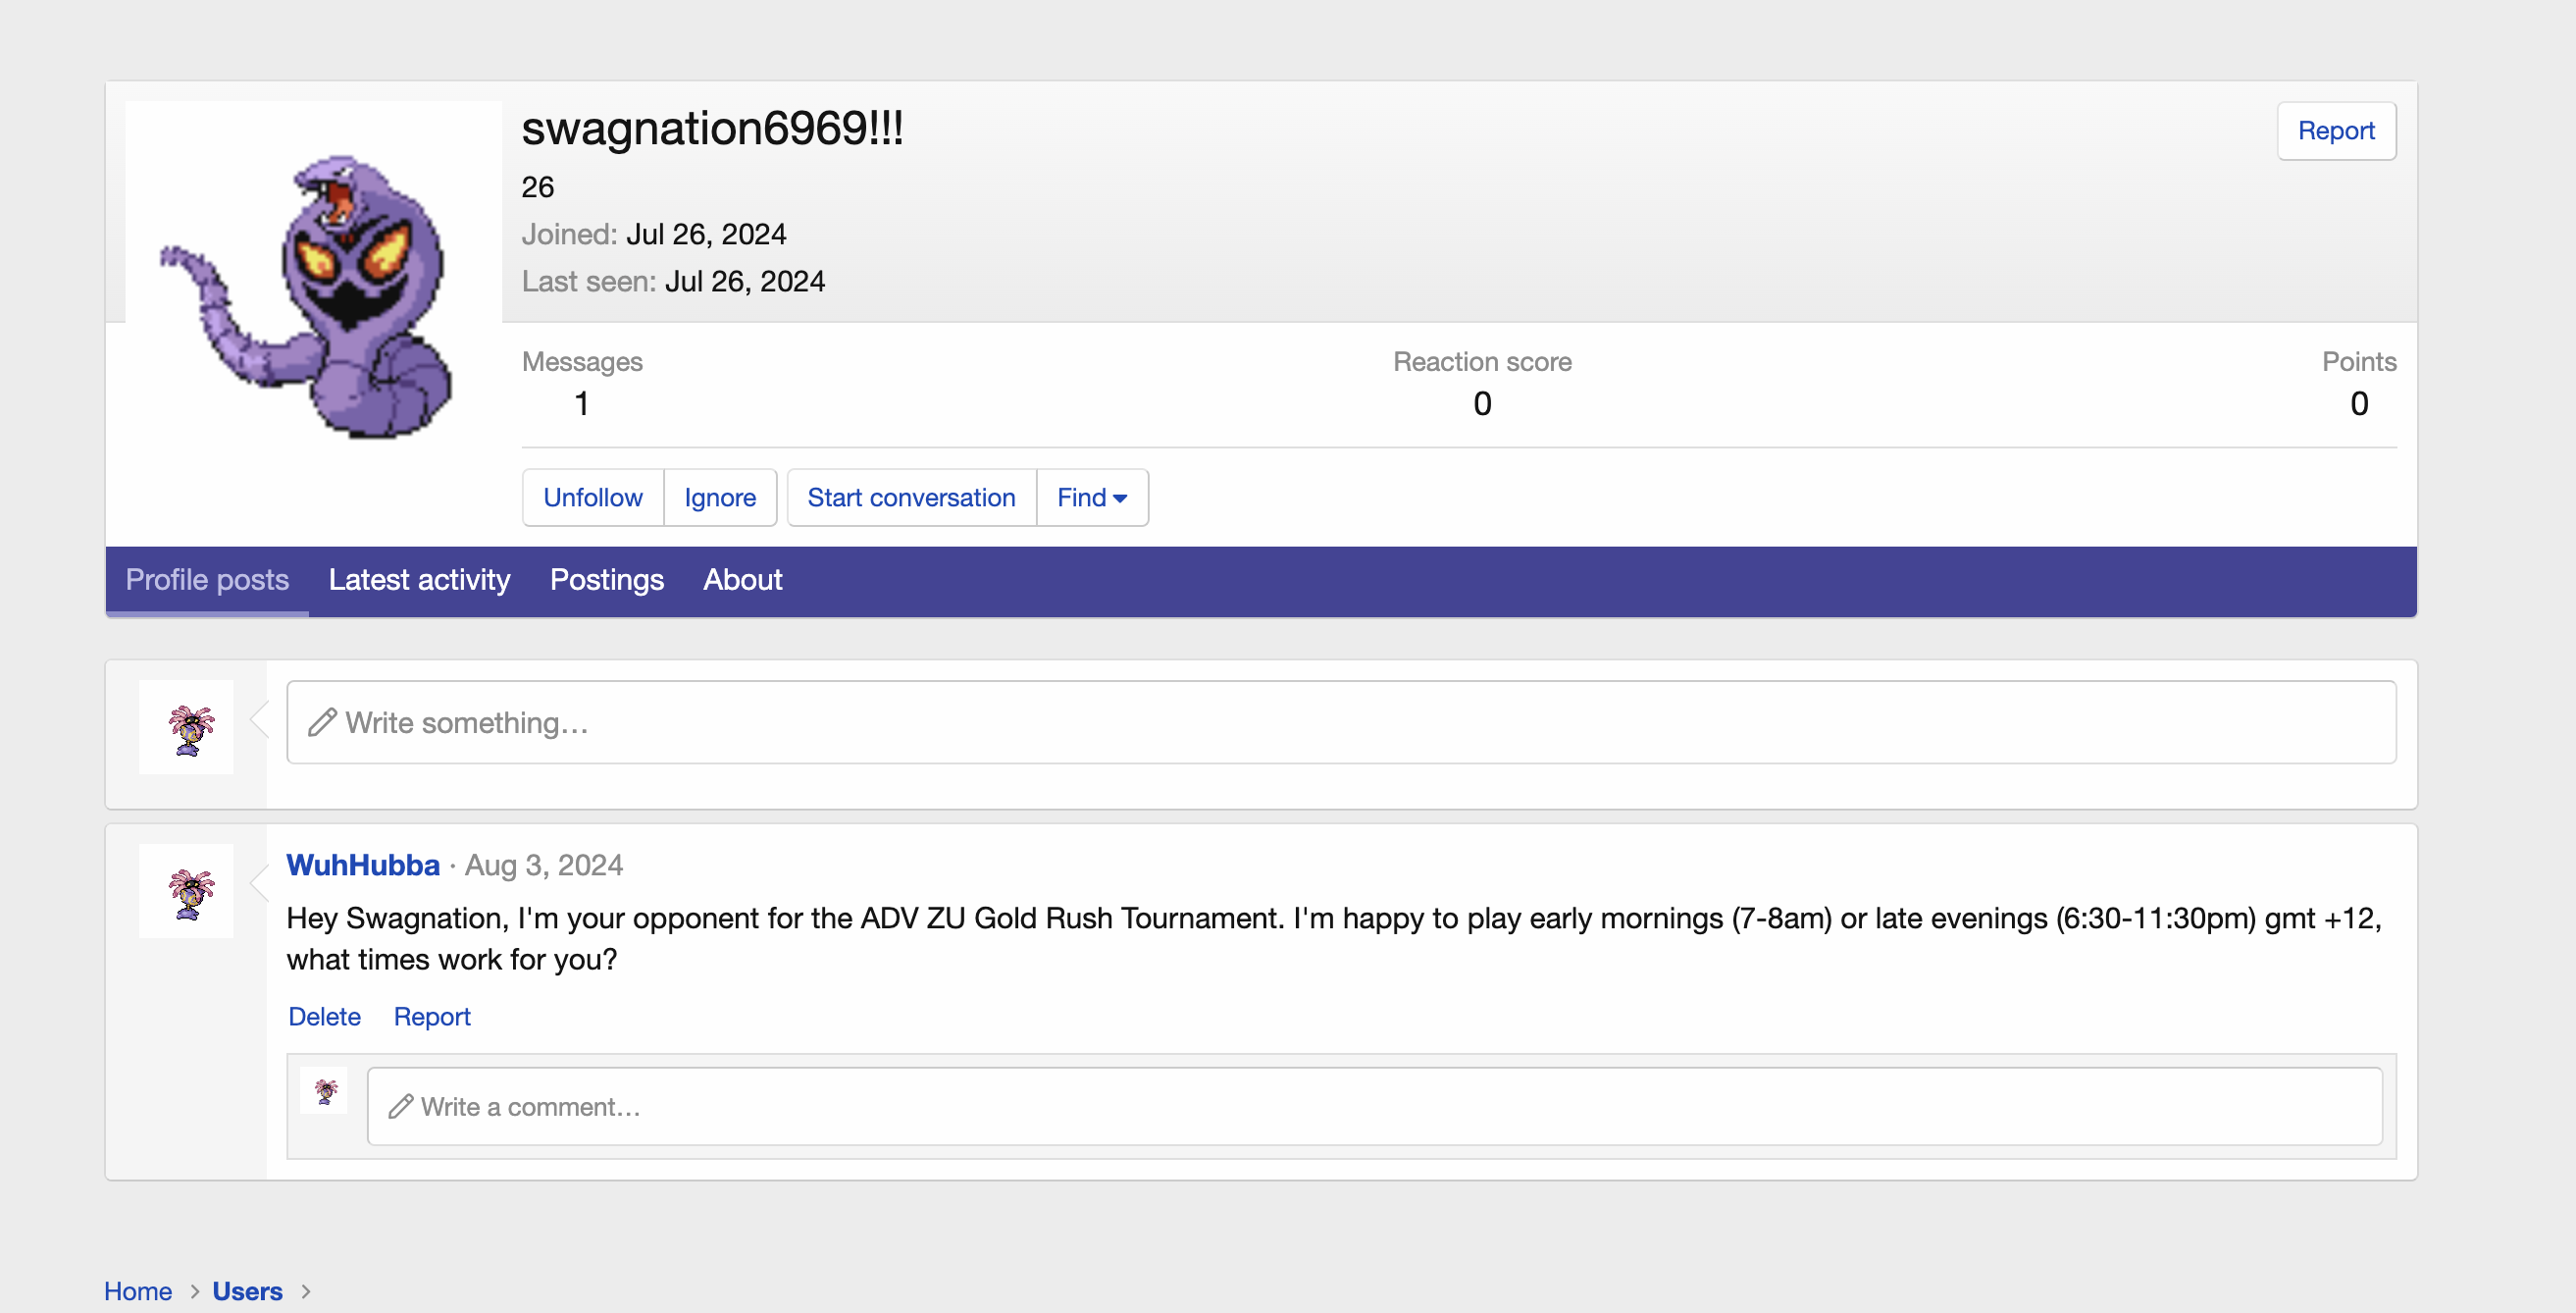Click the Report button in the top corner

(x=2336, y=130)
